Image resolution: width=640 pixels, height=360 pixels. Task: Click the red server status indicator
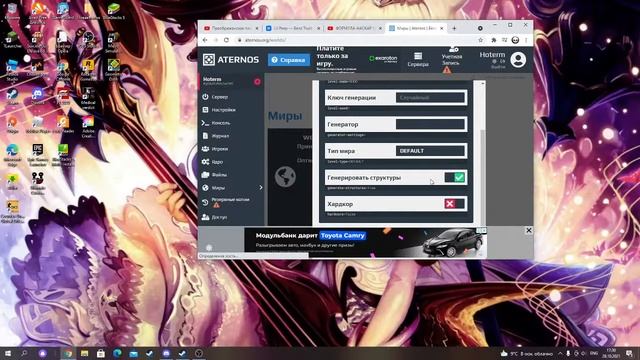(257, 82)
